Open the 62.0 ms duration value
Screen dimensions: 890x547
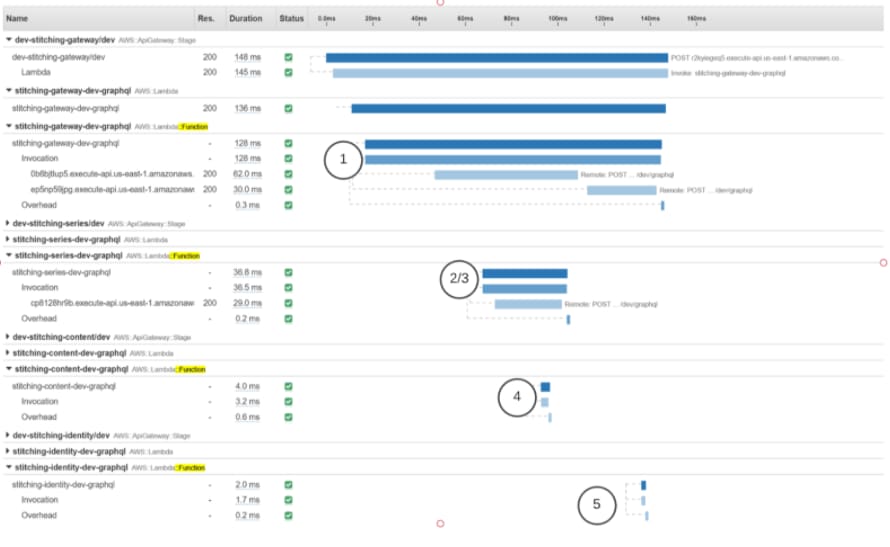point(247,174)
